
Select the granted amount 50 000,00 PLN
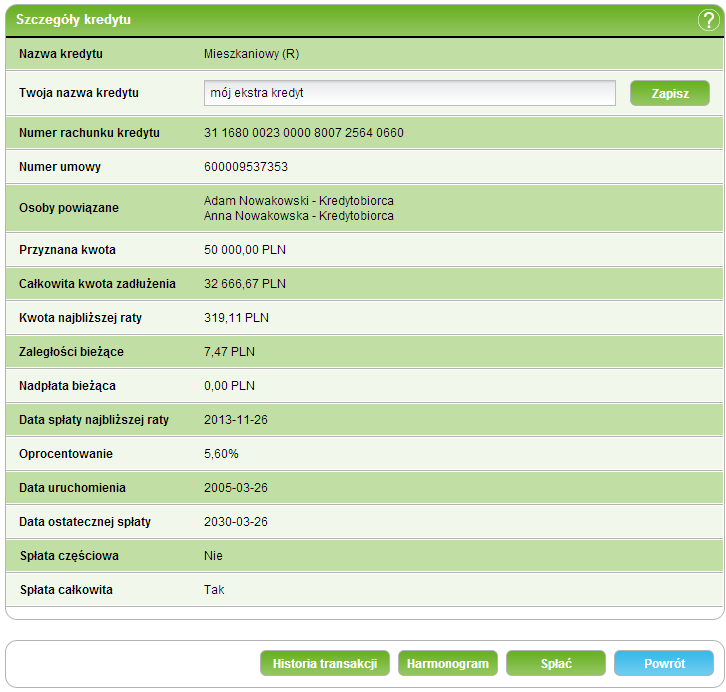click(x=245, y=250)
